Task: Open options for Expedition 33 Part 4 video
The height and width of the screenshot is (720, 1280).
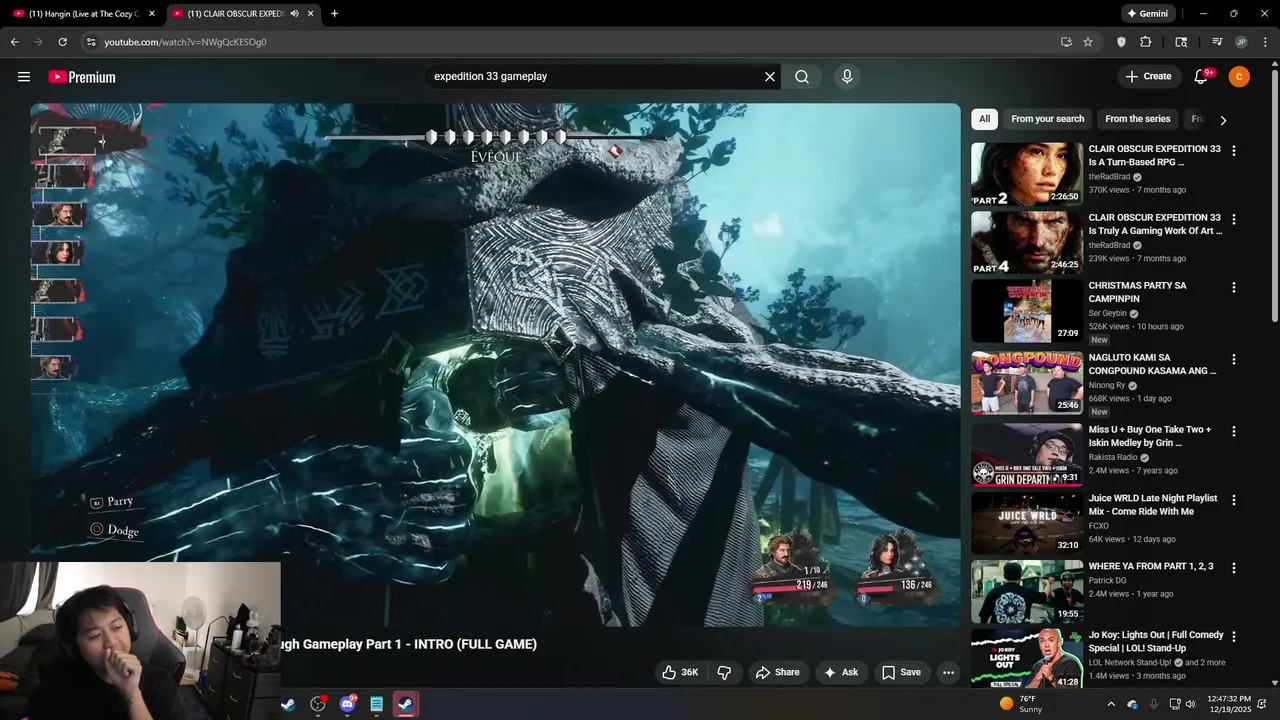Action: point(1233,219)
